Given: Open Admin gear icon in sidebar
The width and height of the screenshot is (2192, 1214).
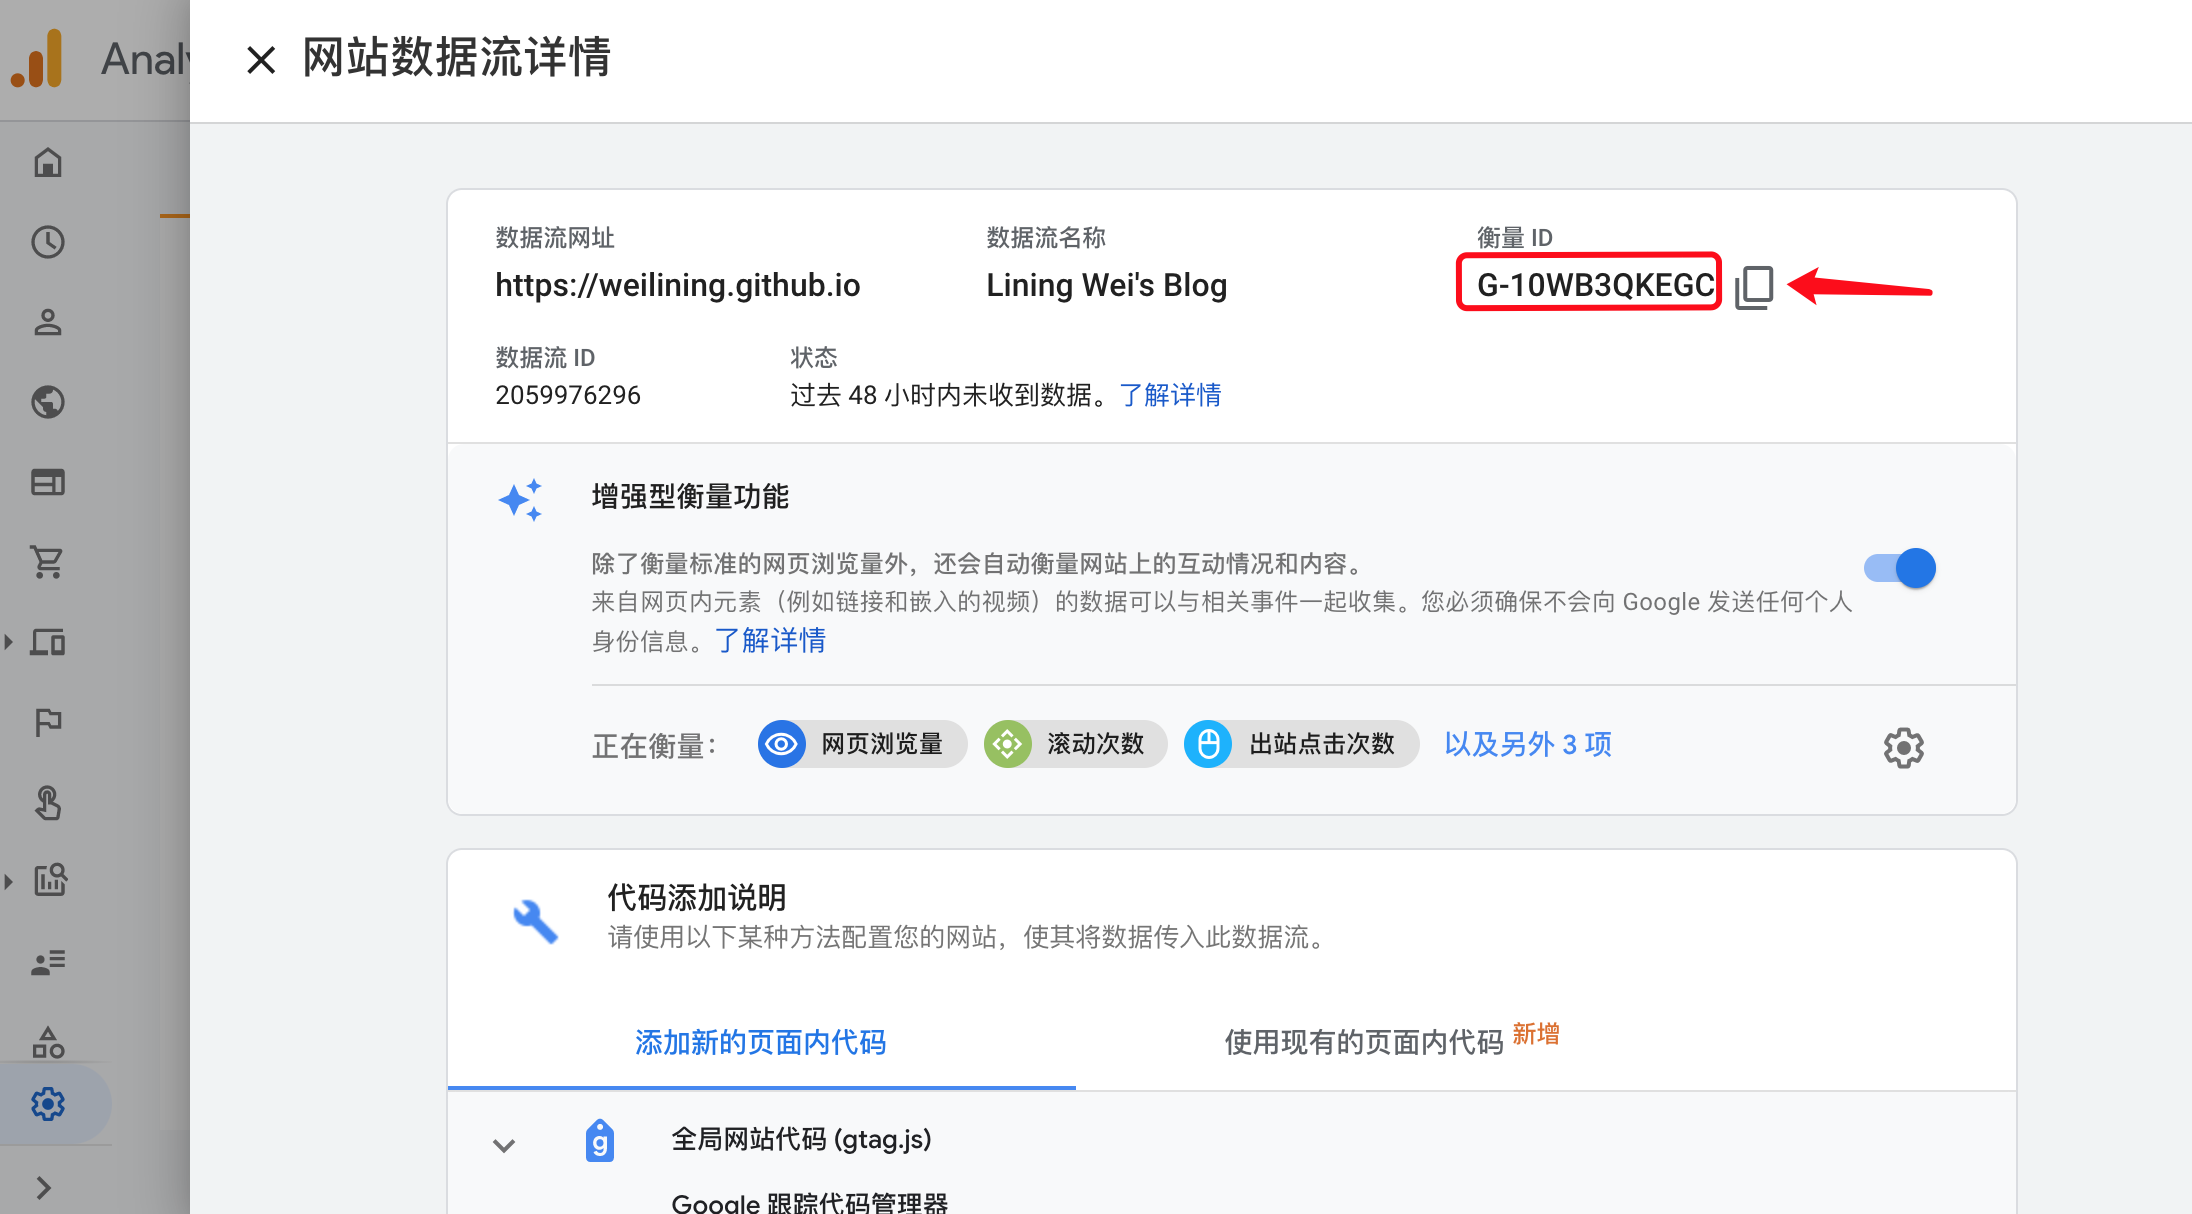Looking at the screenshot, I should point(47,1104).
